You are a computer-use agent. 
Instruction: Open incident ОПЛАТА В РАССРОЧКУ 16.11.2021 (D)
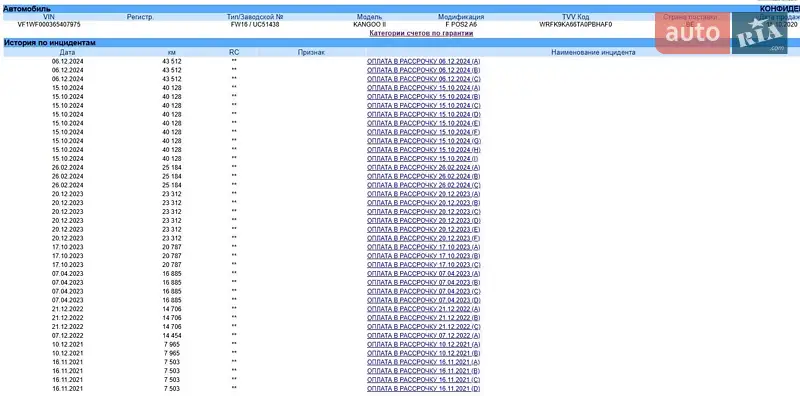tap(423, 389)
